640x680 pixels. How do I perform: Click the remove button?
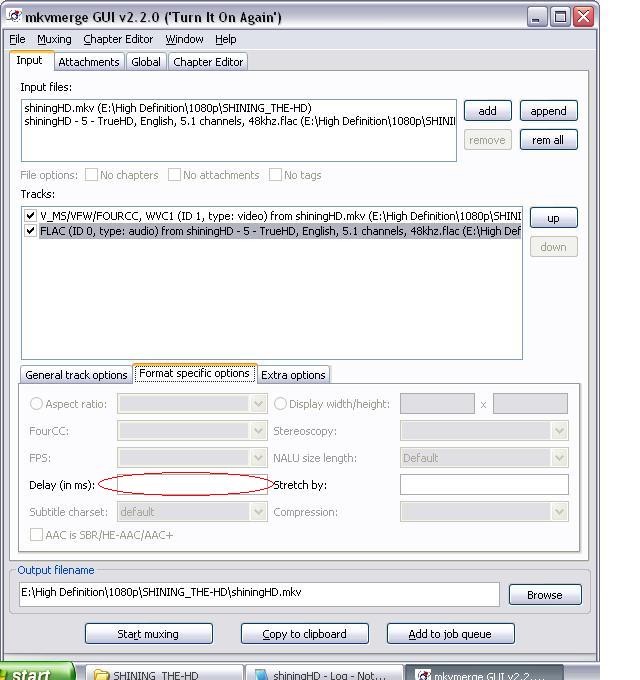click(487, 140)
